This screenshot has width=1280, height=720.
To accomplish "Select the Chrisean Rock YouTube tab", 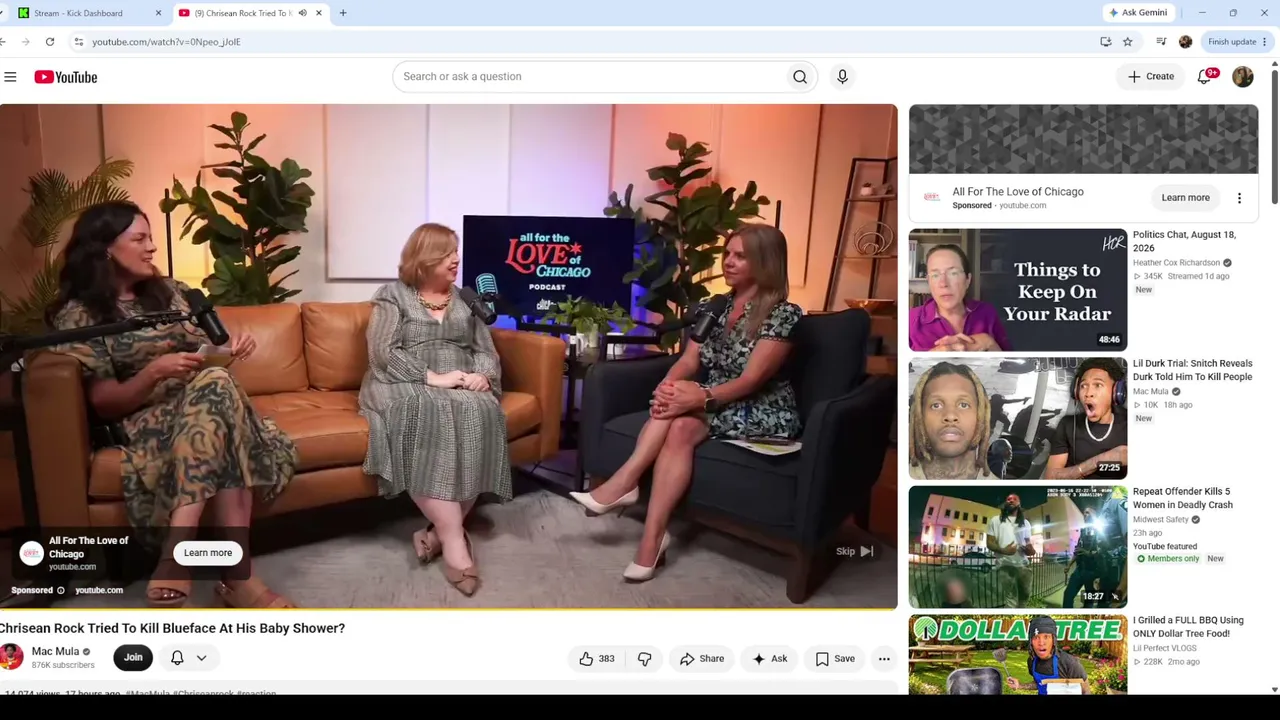I will [x=250, y=13].
